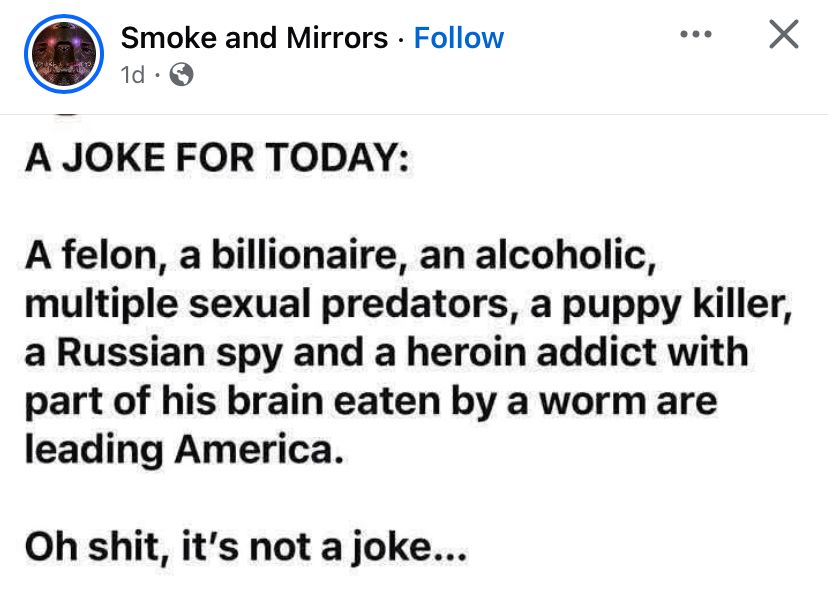This screenshot has height=590, width=828.
Task: Open the post's 1d timestamp link
Action: click(x=133, y=74)
